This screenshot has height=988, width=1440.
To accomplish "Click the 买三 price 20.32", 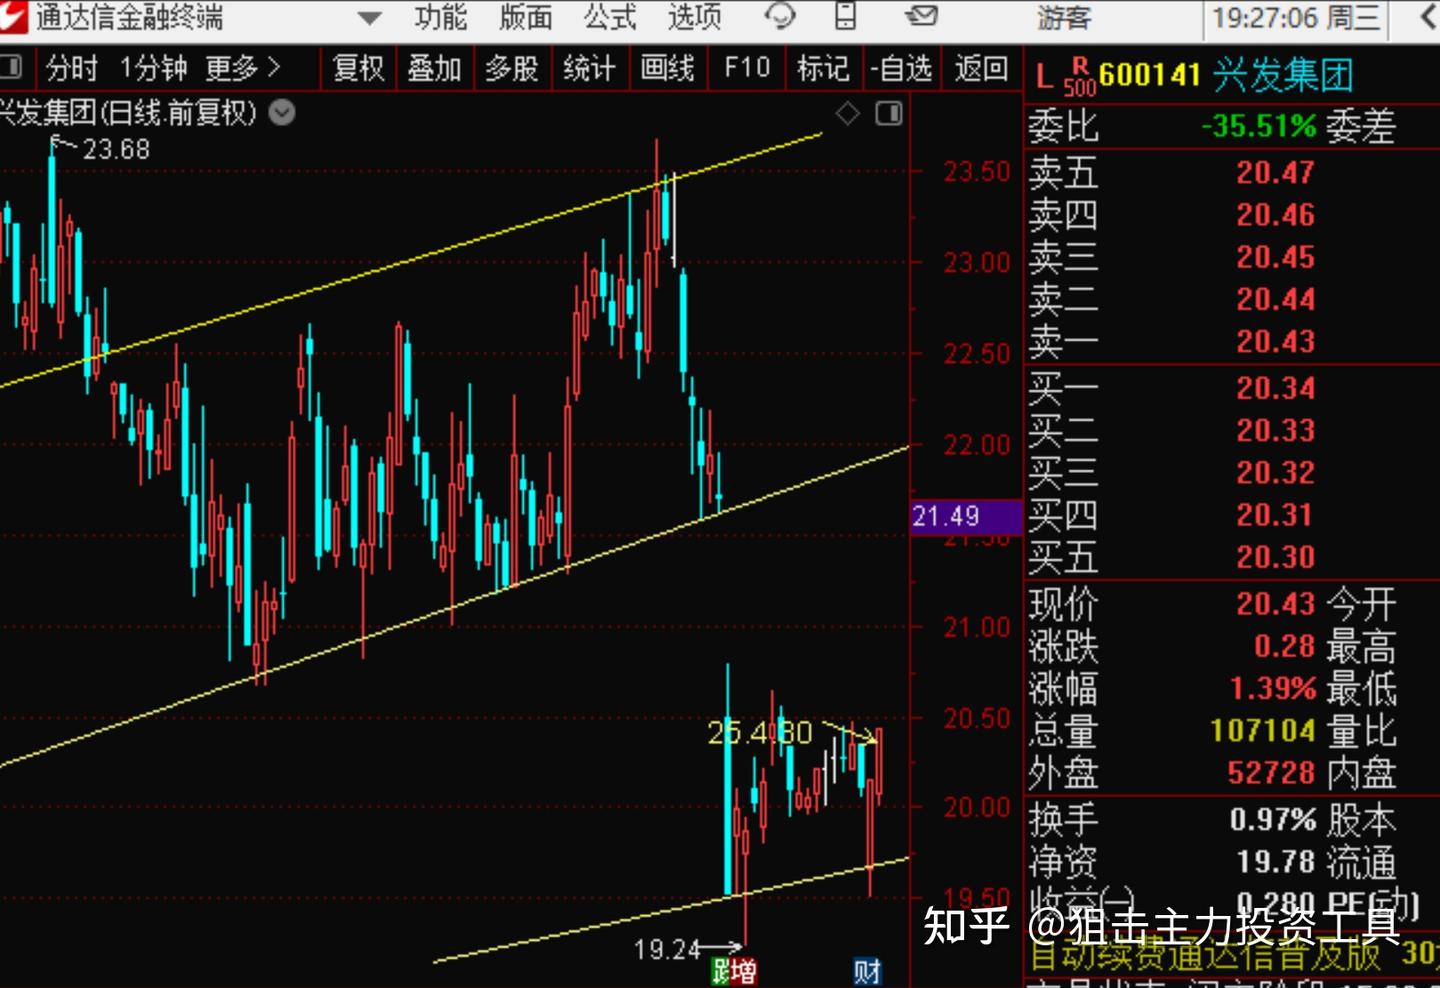I will pos(1276,472).
